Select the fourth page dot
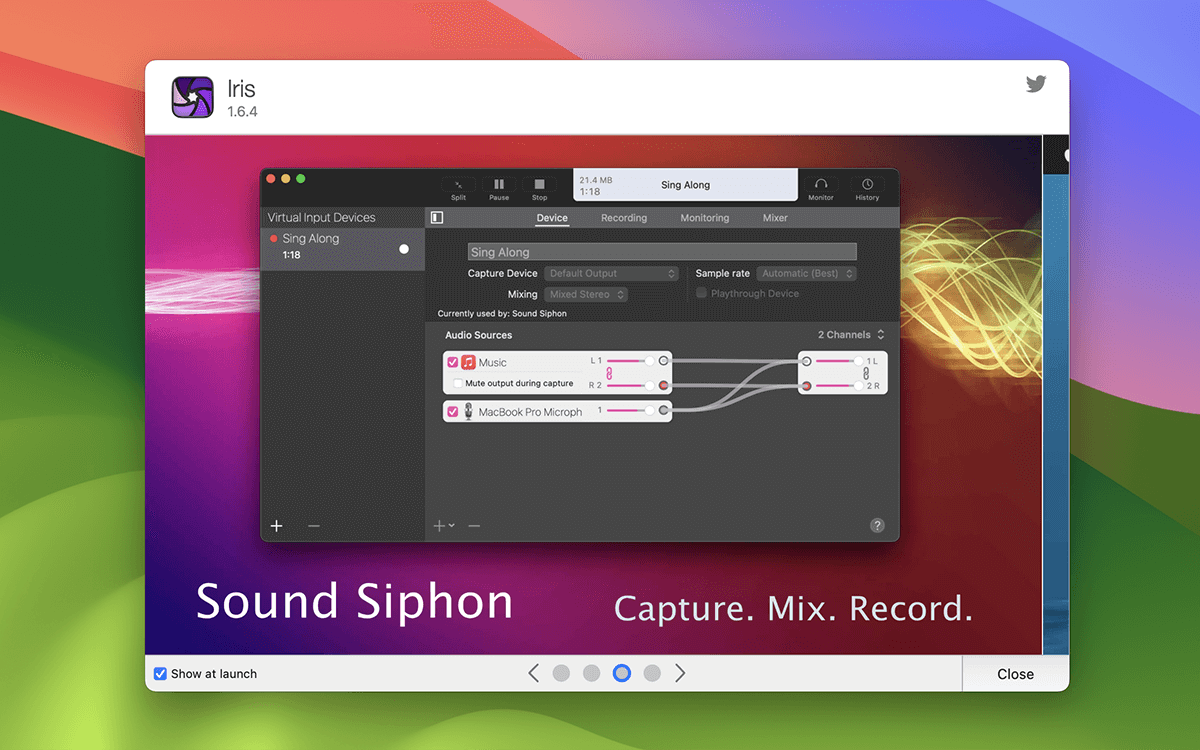 (652, 673)
